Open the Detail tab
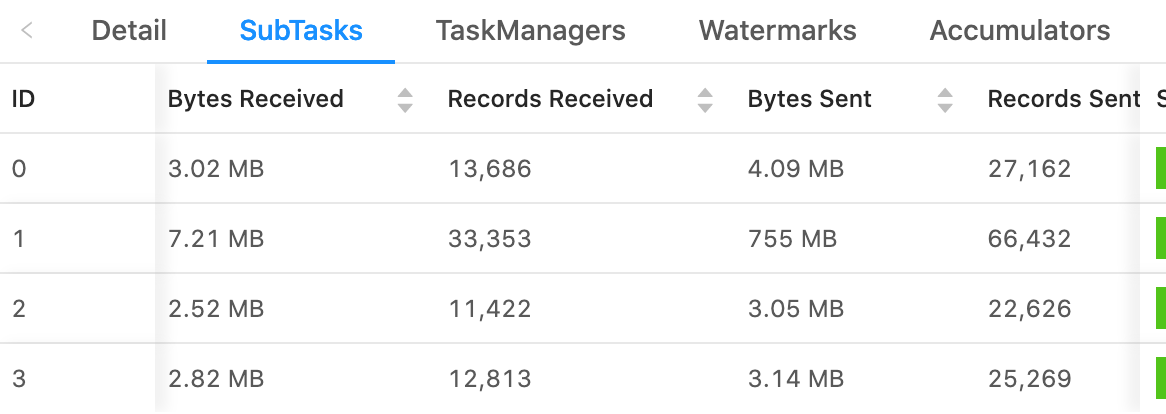 129,31
